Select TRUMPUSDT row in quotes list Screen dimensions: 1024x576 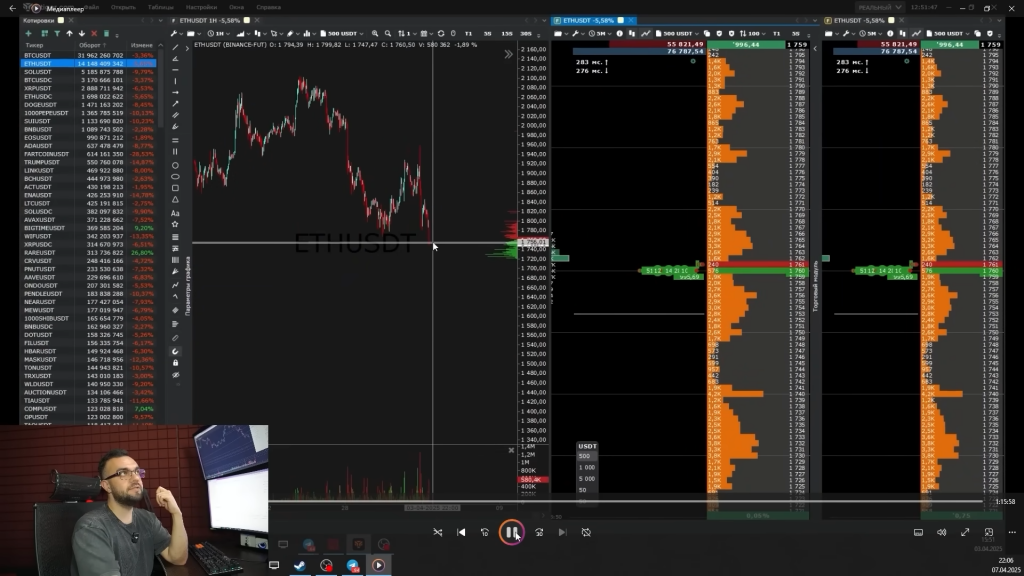click(x=88, y=162)
